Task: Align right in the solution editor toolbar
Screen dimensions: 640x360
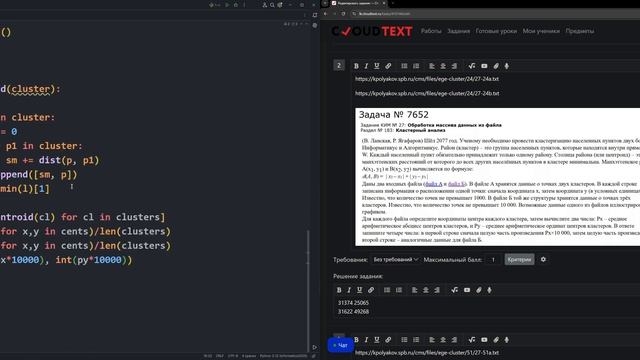Action: [x=437, y=290]
